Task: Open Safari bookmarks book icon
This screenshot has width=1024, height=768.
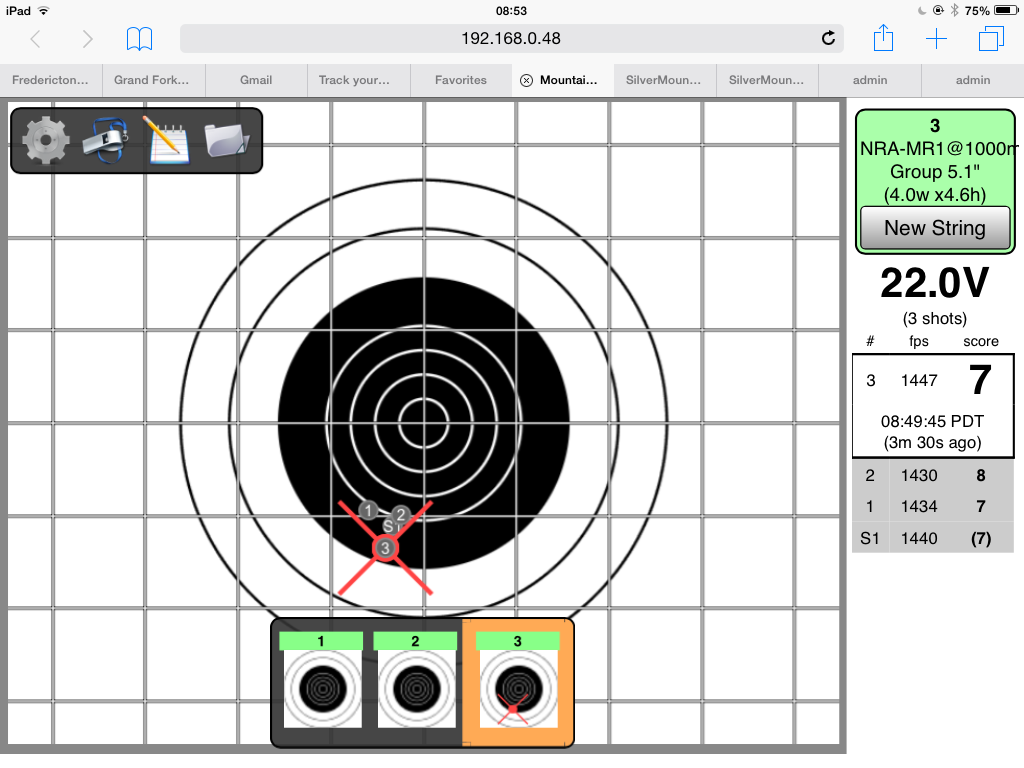Action: [140, 39]
